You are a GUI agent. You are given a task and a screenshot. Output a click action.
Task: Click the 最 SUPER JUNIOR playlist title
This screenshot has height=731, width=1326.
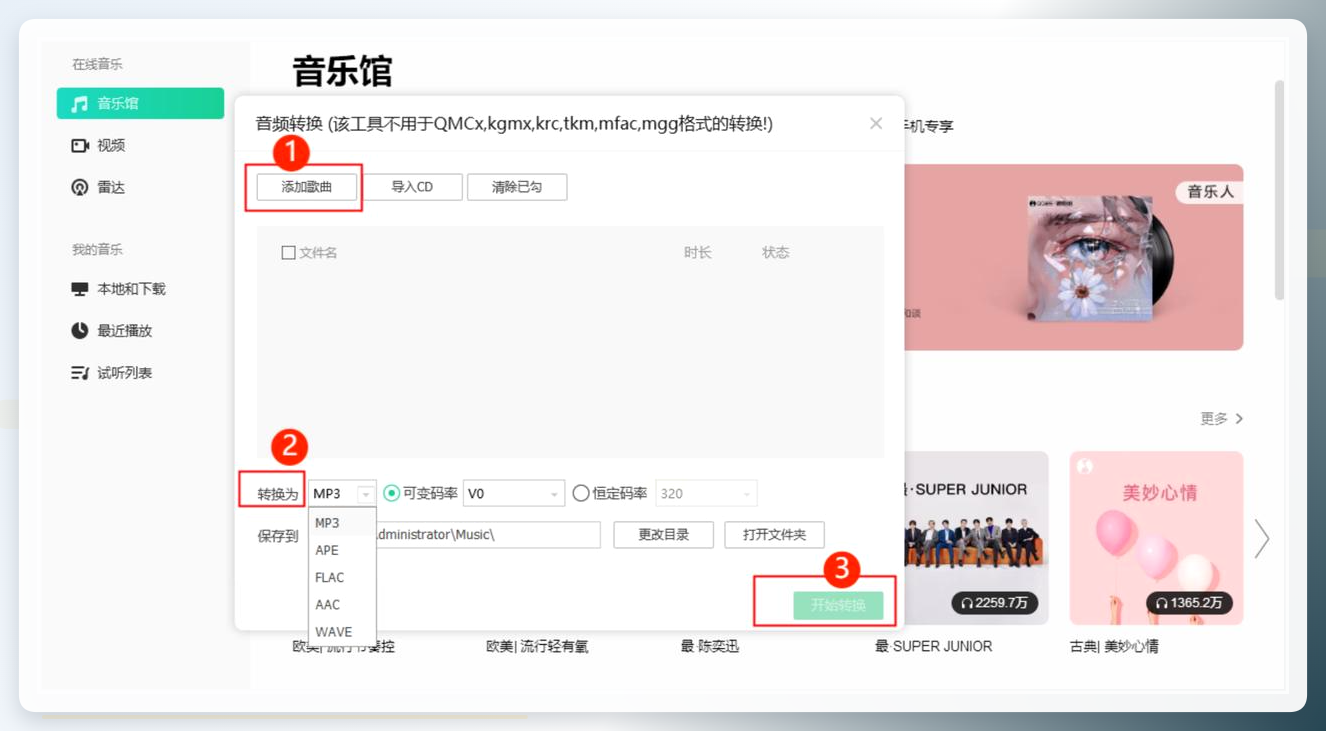click(x=934, y=647)
